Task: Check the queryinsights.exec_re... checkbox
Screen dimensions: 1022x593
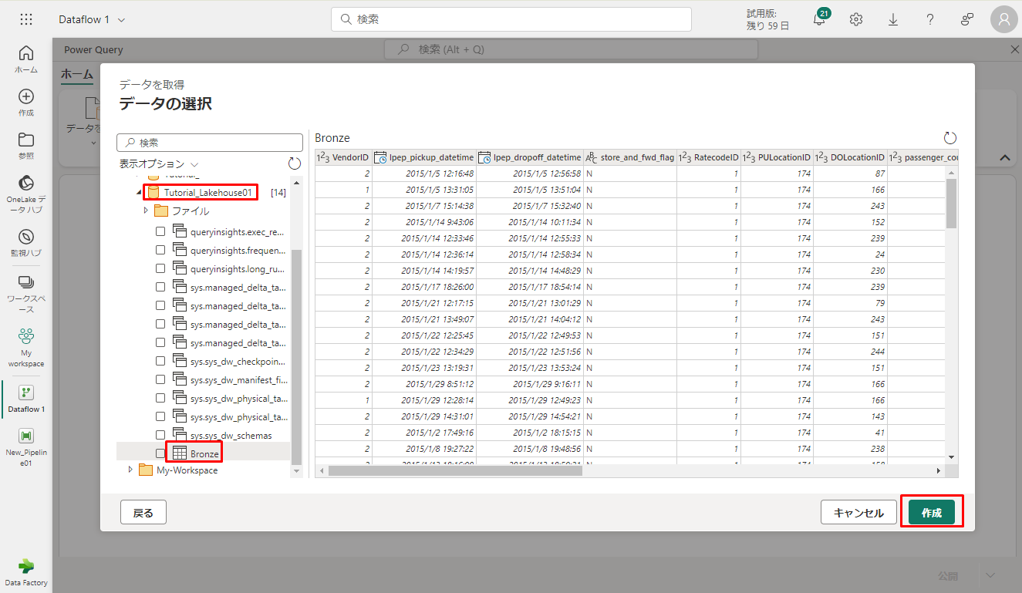Action: click(x=160, y=231)
